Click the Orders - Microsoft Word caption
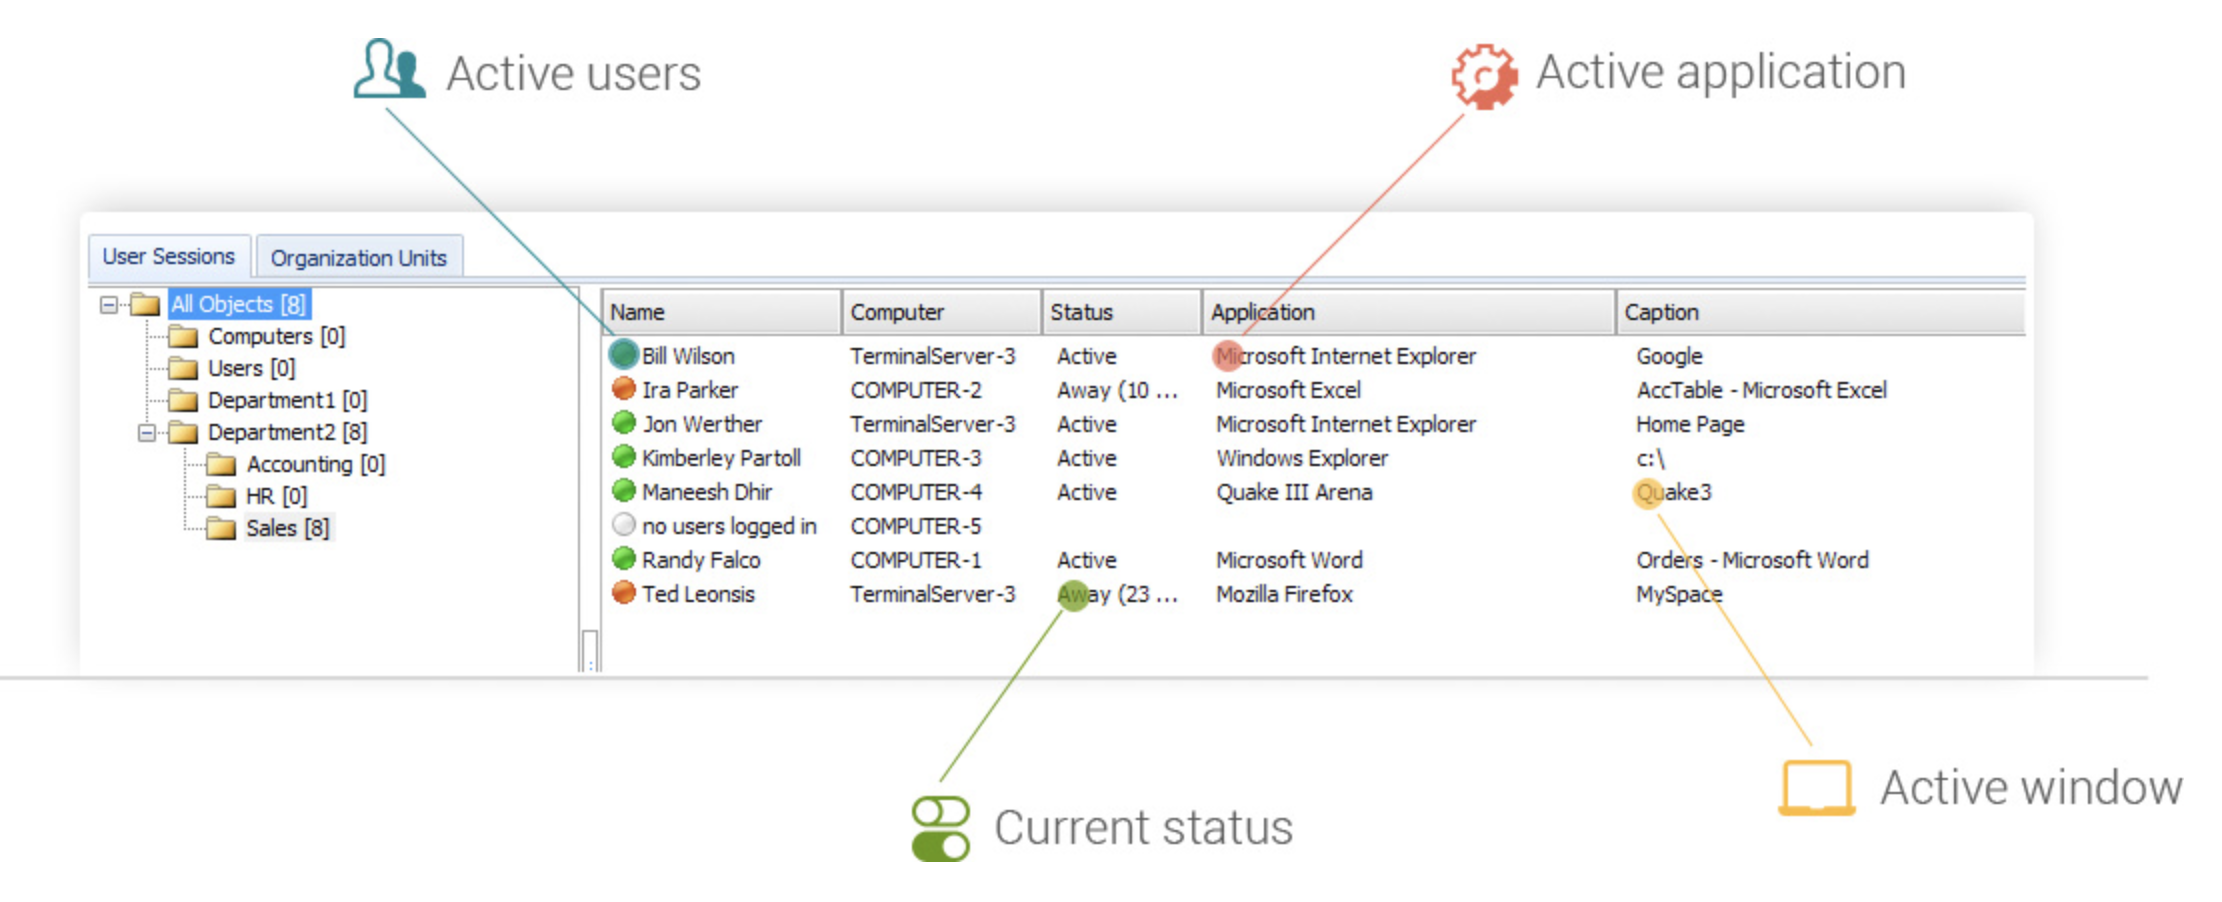The width and height of the screenshot is (2222, 902). (x=1752, y=560)
